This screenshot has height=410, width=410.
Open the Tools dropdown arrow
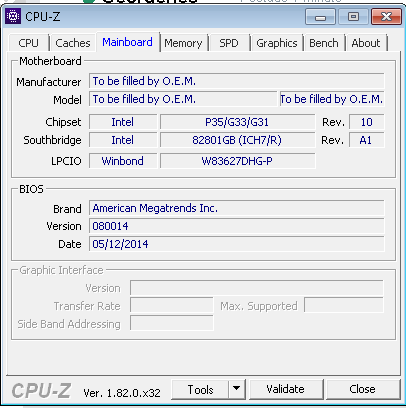point(237,389)
